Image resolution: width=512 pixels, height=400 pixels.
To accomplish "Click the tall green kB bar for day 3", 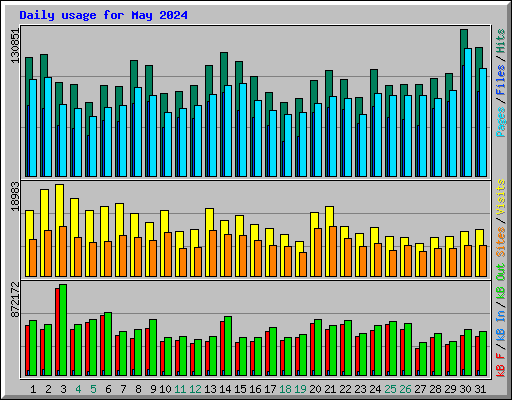I will point(63,330).
